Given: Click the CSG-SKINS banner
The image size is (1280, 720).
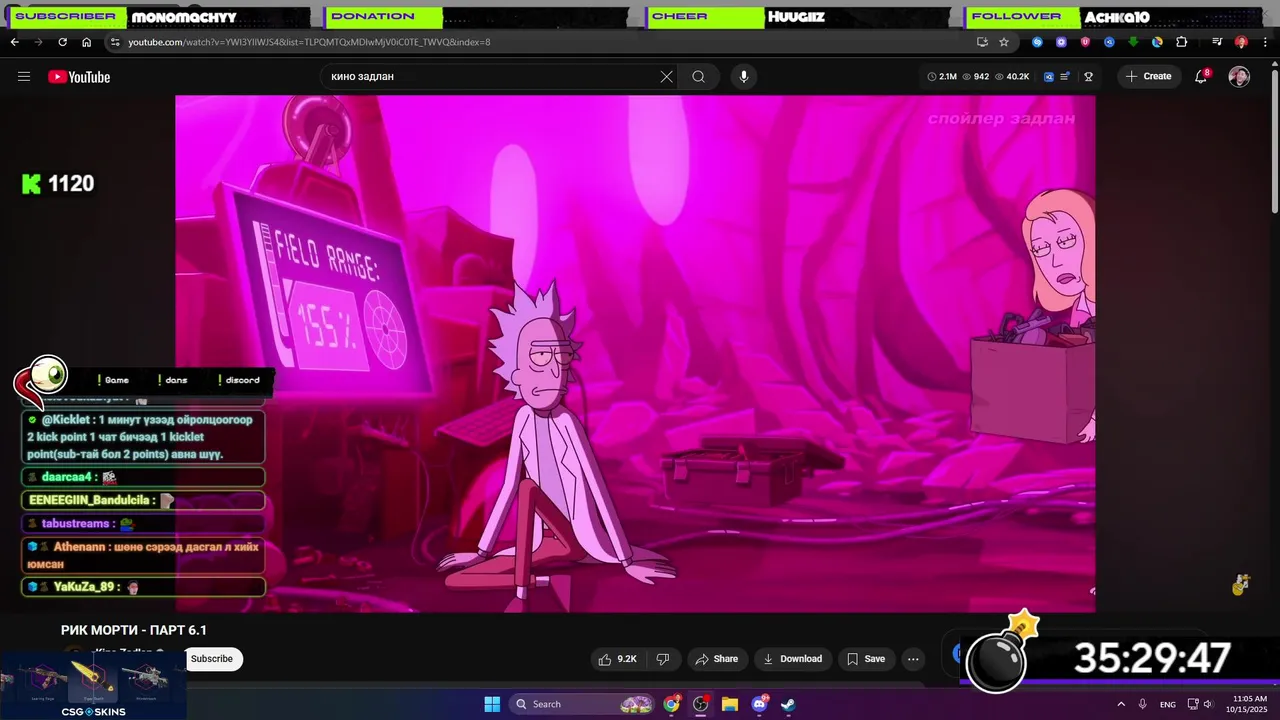Looking at the screenshot, I should [93, 686].
